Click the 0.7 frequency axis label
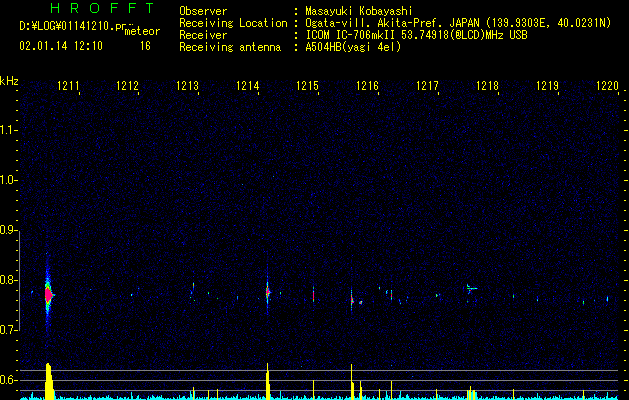This screenshot has width=629, height=400. 9,330
